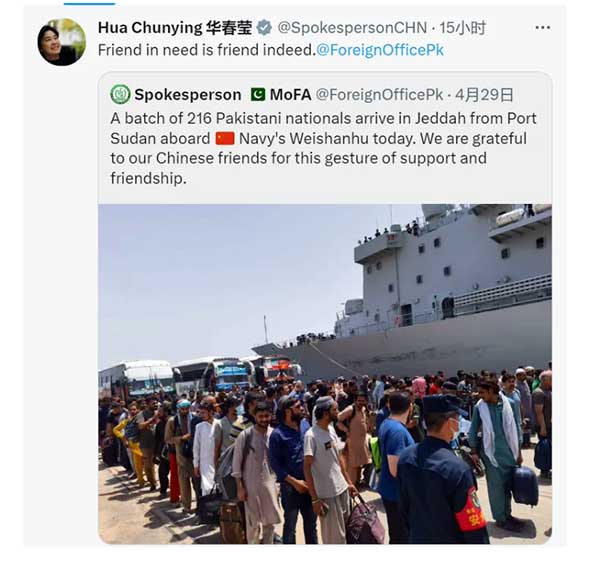Image resolution: width=600 pixels, height=565 pixels.
Task: Click the Pakistan MoFA round avatar
Action: point(120,94)
